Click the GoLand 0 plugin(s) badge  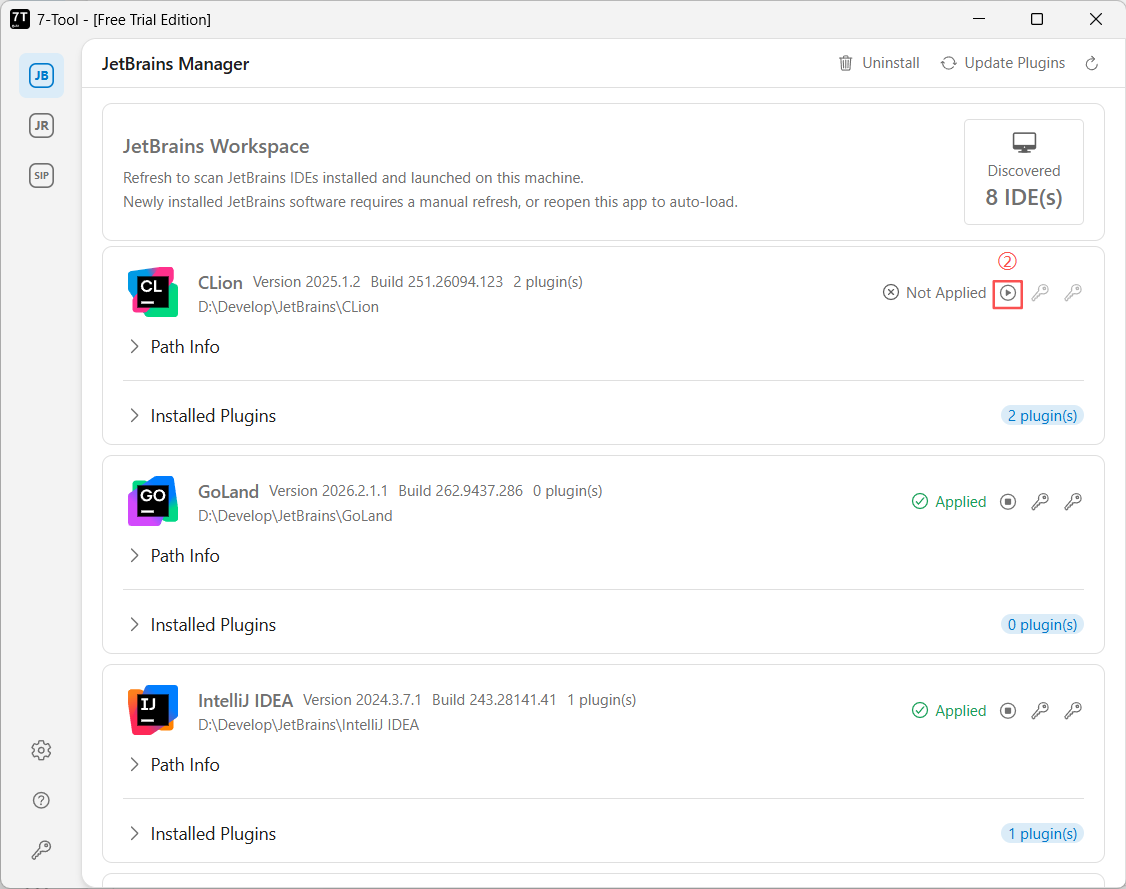(1042, 625)
